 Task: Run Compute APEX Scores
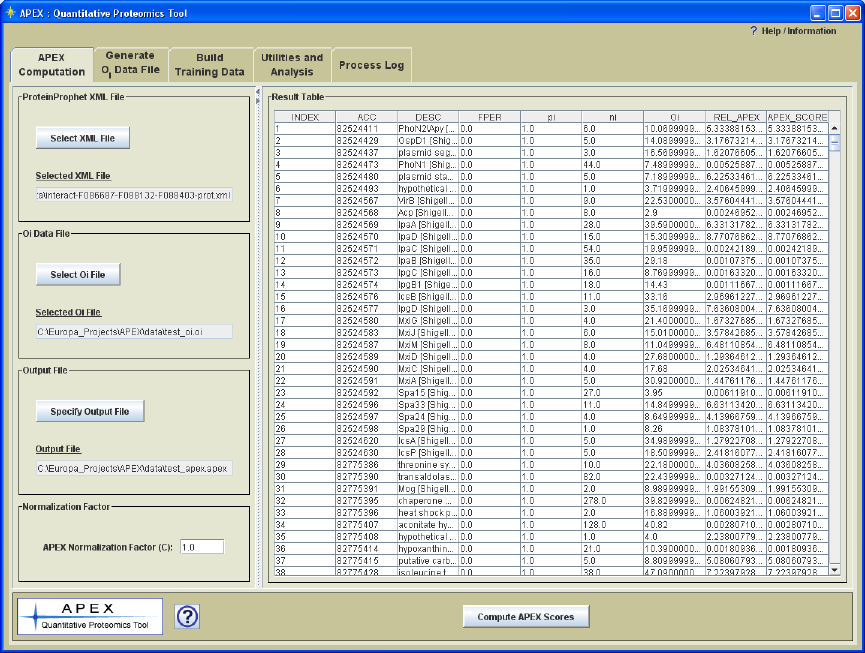pos(526,616)
